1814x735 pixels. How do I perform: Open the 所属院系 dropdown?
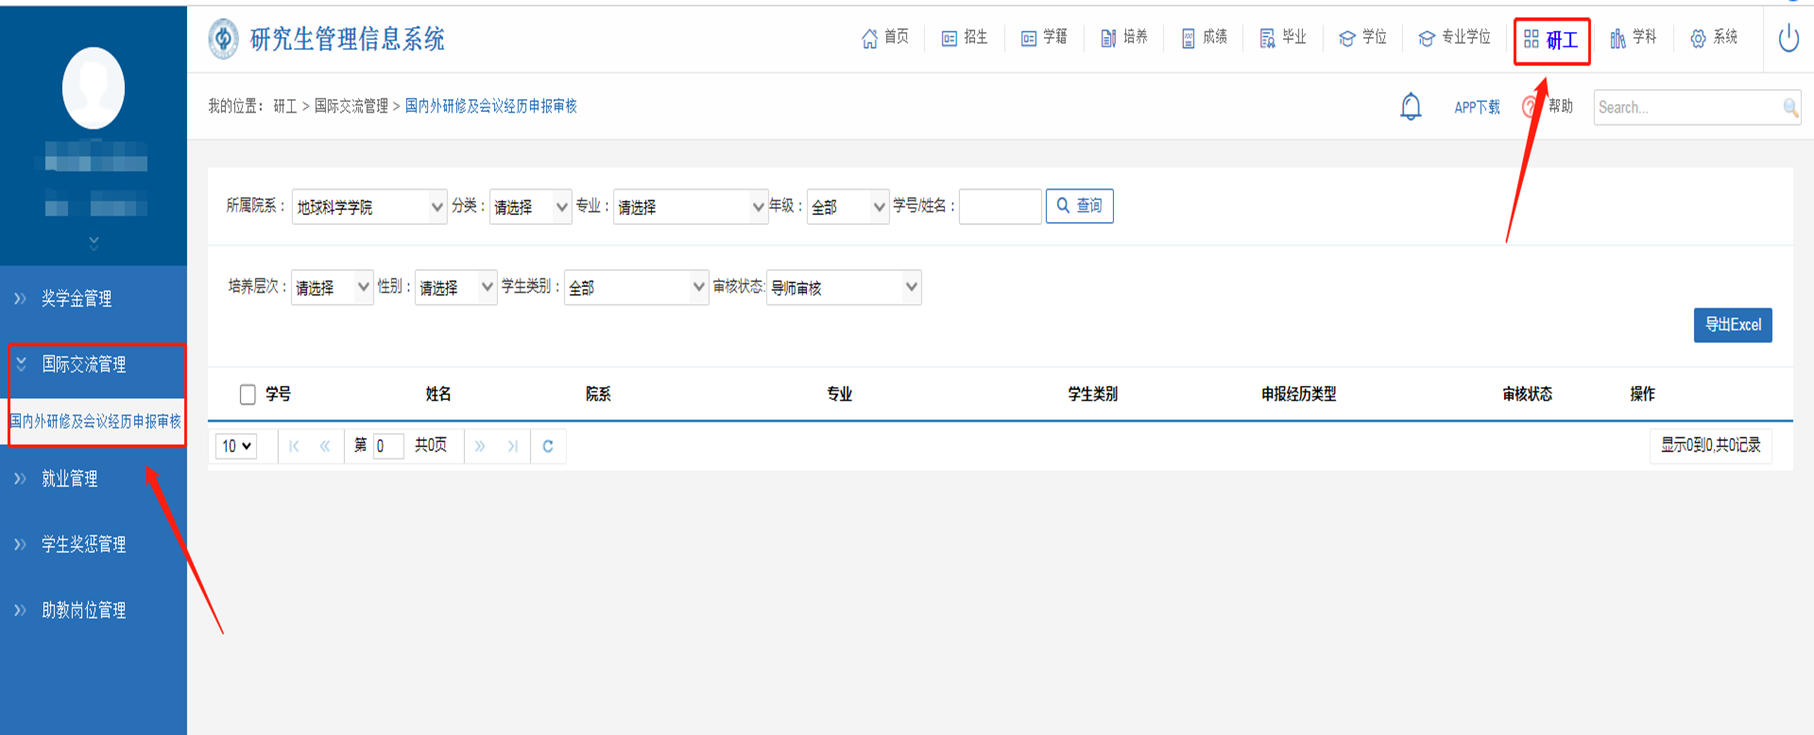pyautogui.click(x=368, y=207)
